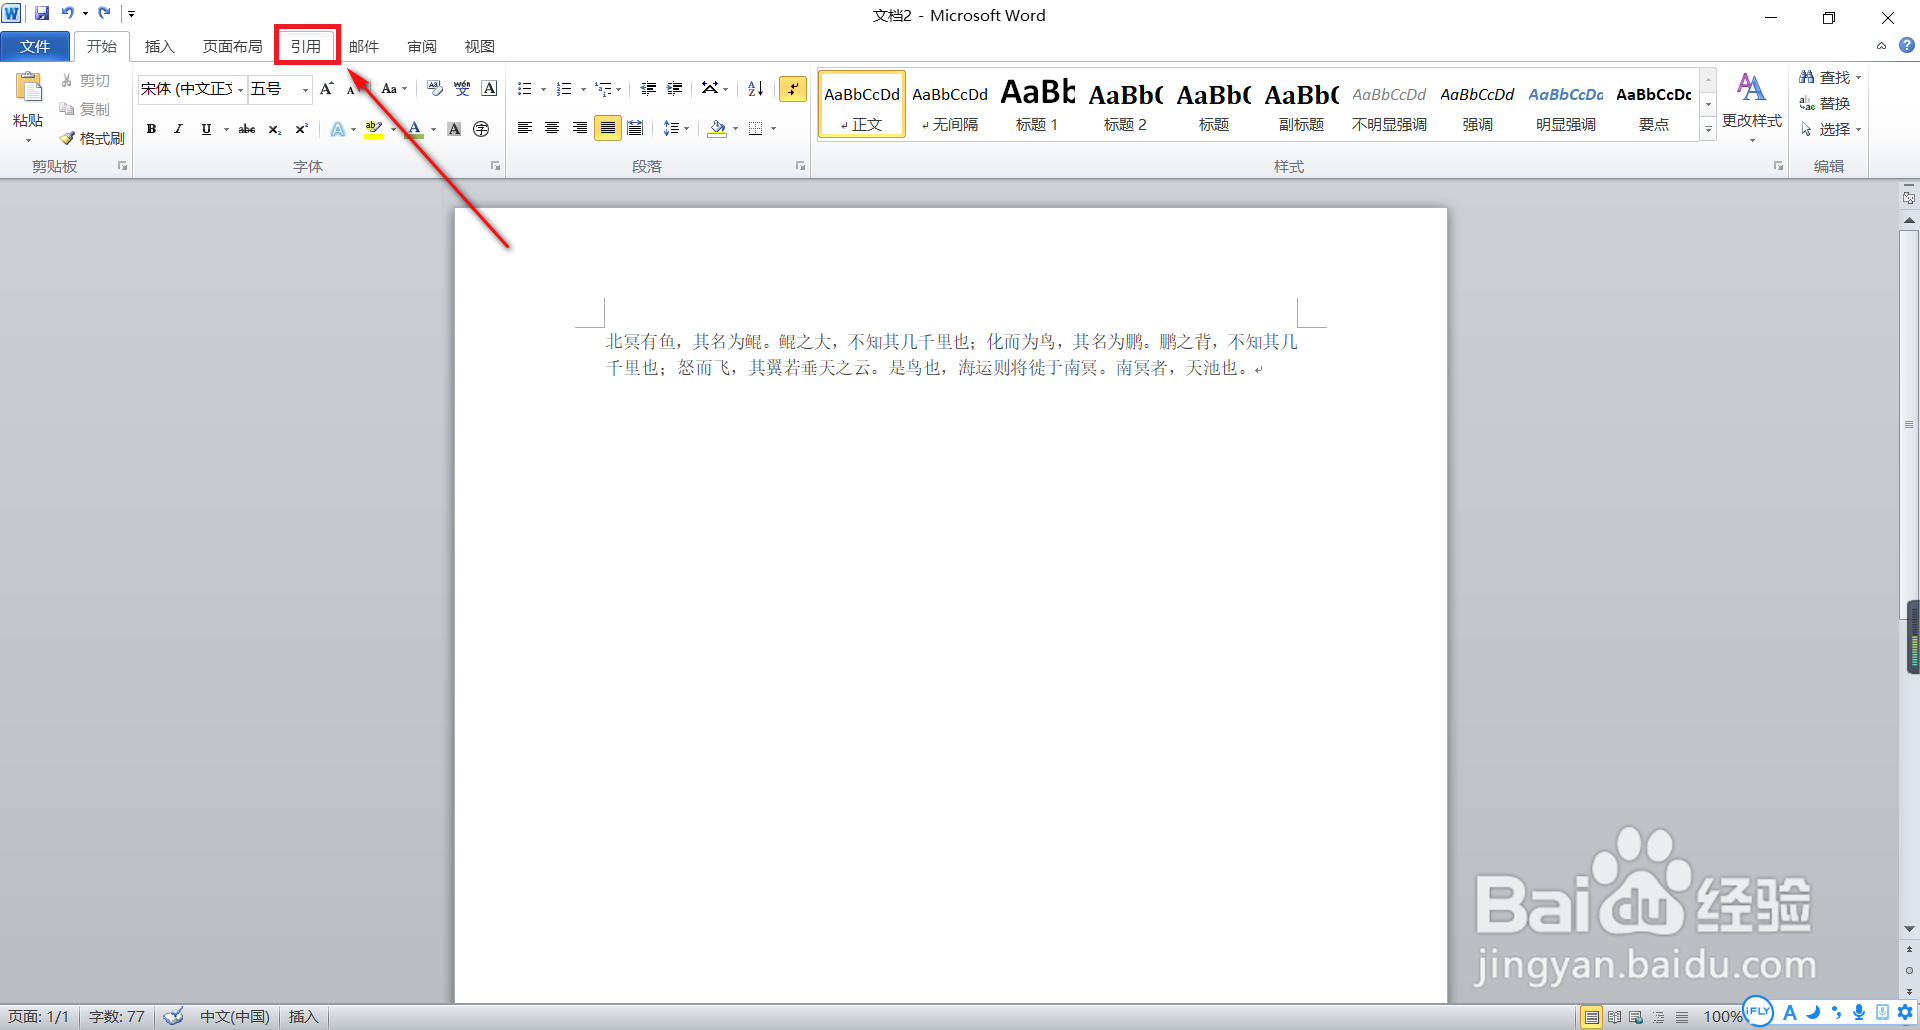The height and width of the screenshot is (1030, 1920).
Task: Toggle align text left
Action: [524, 128]
